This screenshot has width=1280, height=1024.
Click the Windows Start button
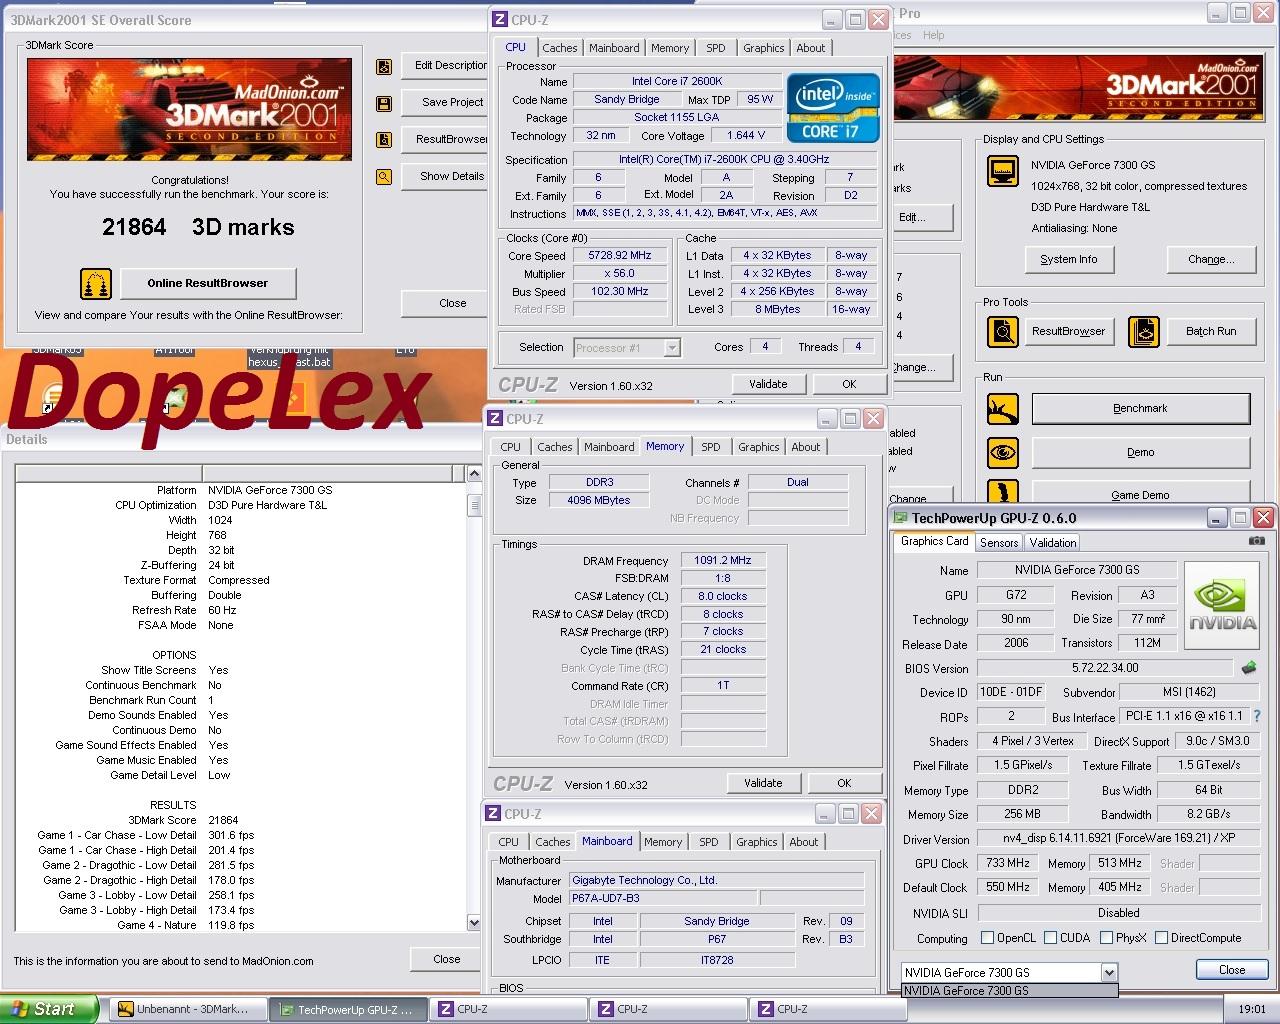pyautogui.click(x=50, y=1009)
